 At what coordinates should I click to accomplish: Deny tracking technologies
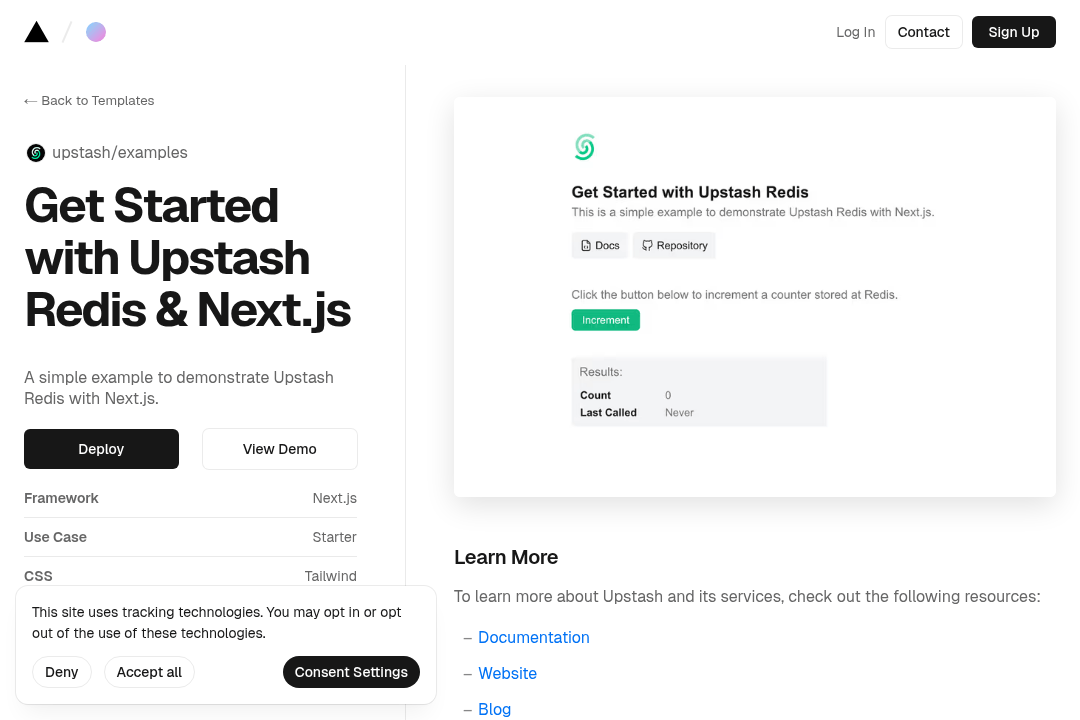(61, 672)
